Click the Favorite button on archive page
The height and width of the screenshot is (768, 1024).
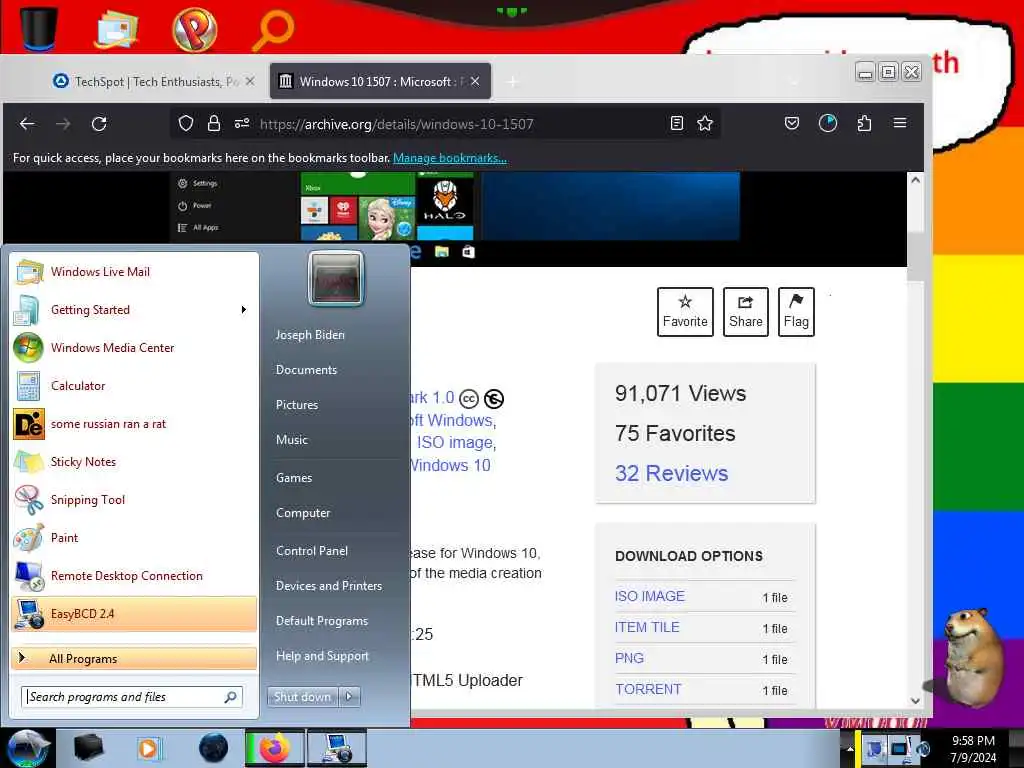click(685, 312)
